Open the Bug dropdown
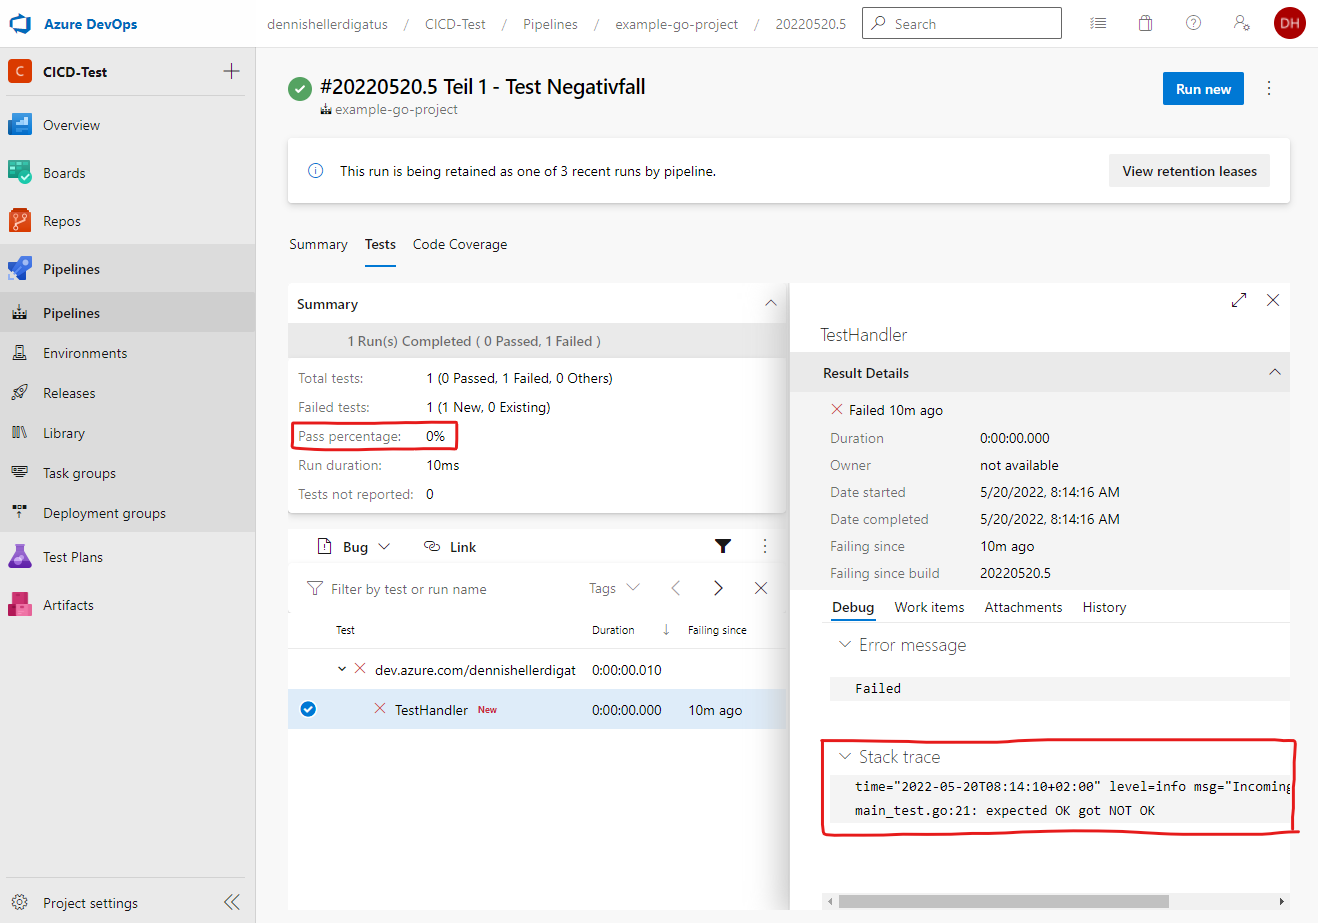Screen dimensions: 1318x923 click(x=353, y=547)
